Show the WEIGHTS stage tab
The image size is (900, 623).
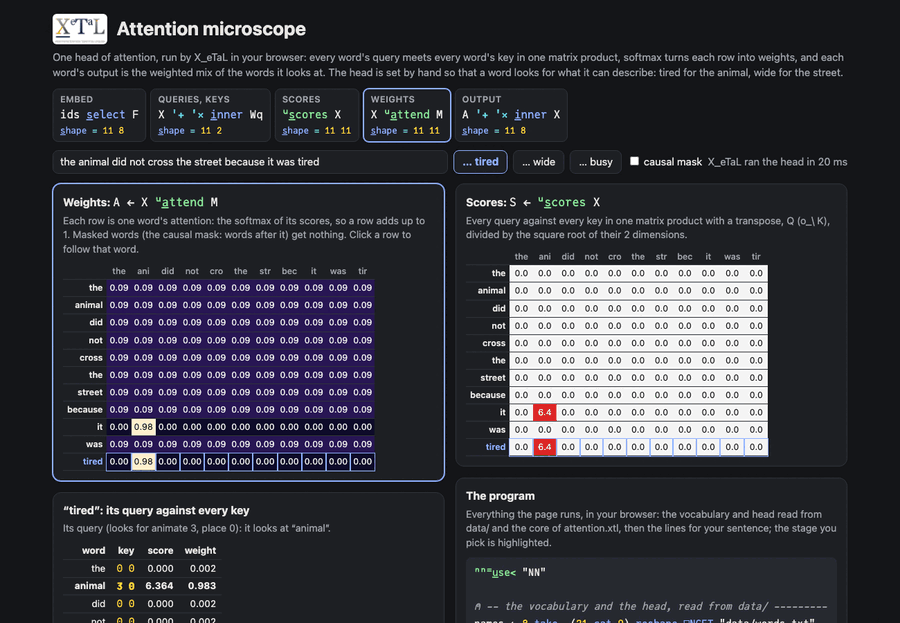point(406,115)
